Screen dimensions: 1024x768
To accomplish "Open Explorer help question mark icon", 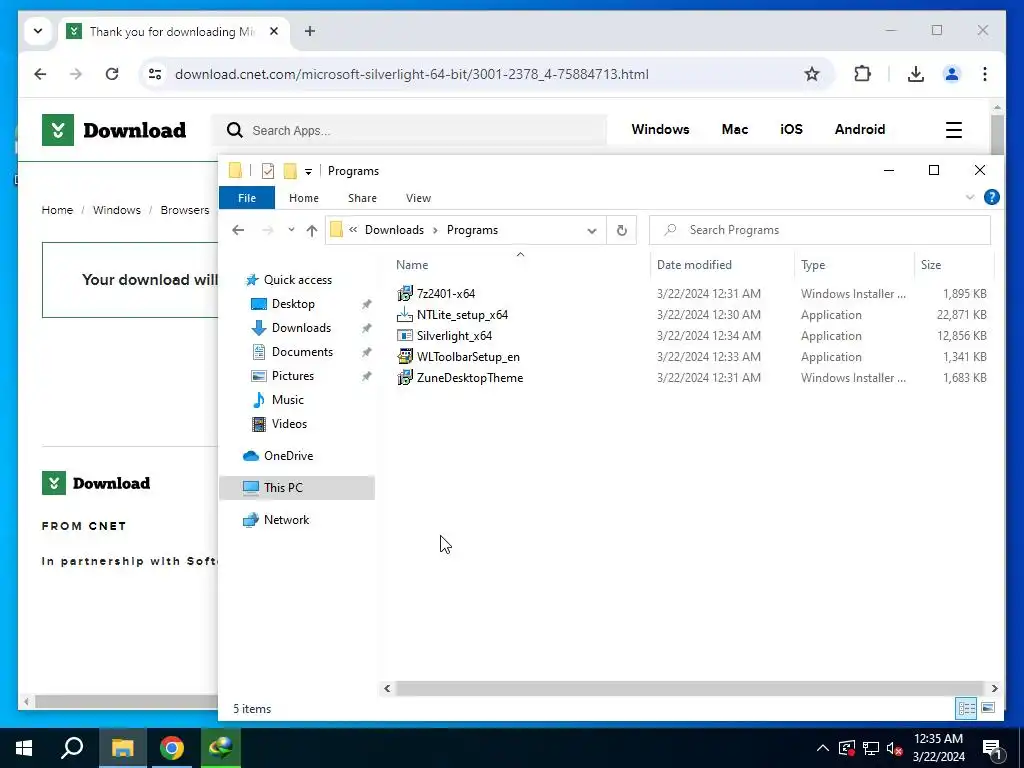I will [x=991, y=197].
